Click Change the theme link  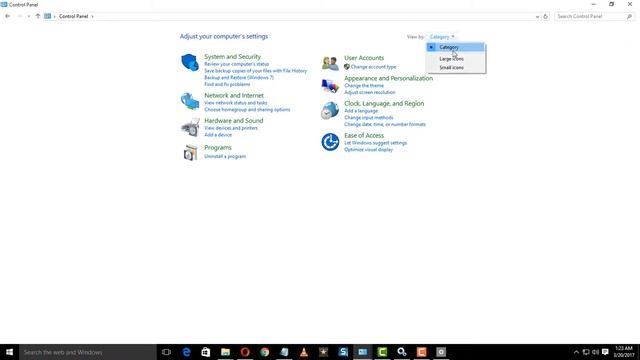click(x=364, y=86)
